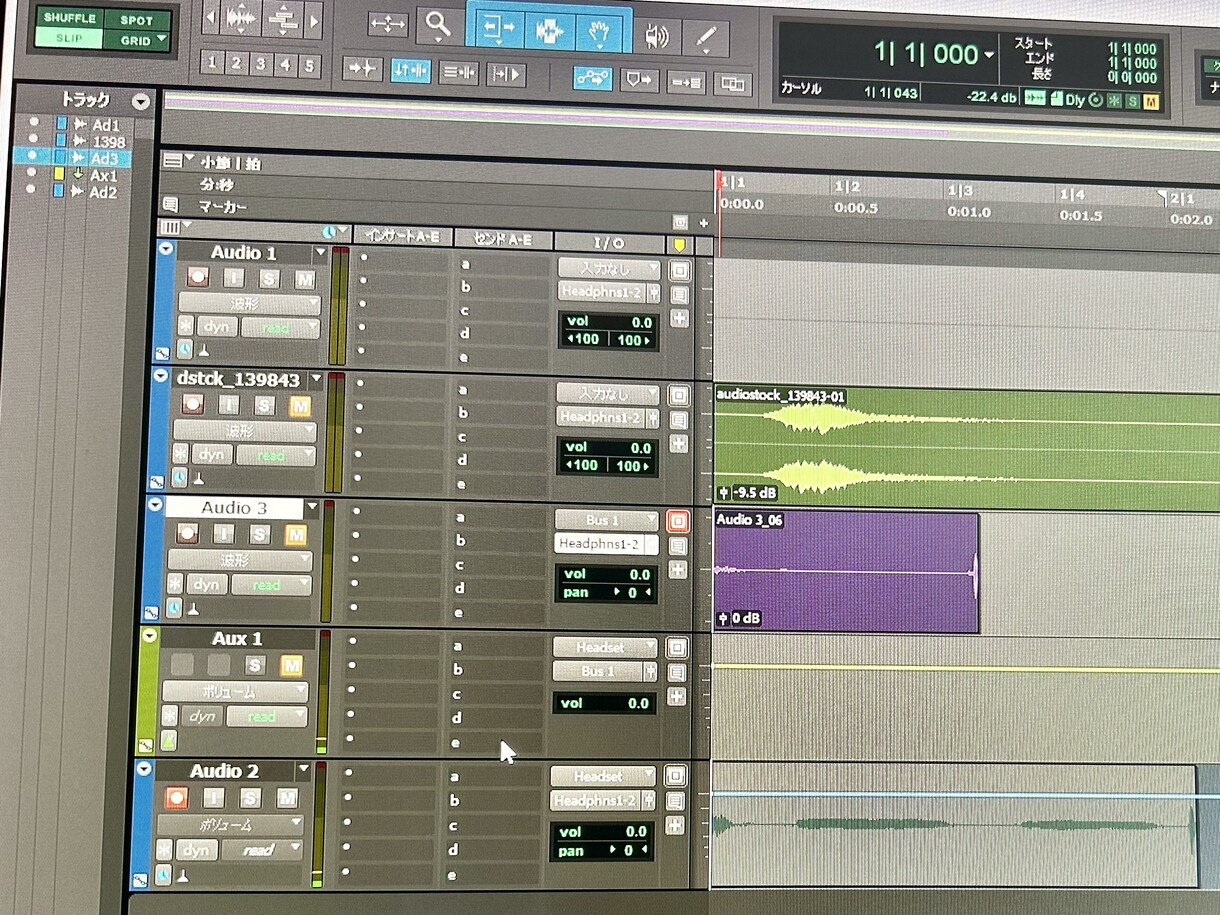Screen dimensions: 1220x915
Task: Select 1398 in the track list
Action: tap(109, 142)
